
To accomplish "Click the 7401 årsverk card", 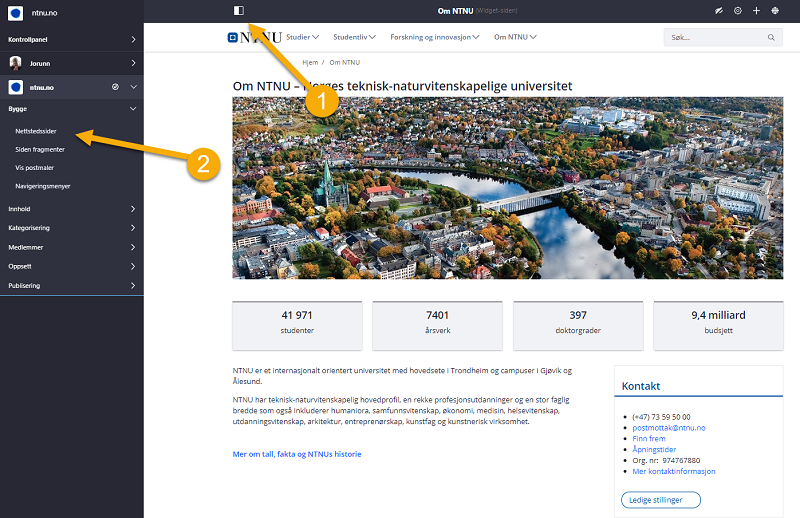I will click(438, 326).
